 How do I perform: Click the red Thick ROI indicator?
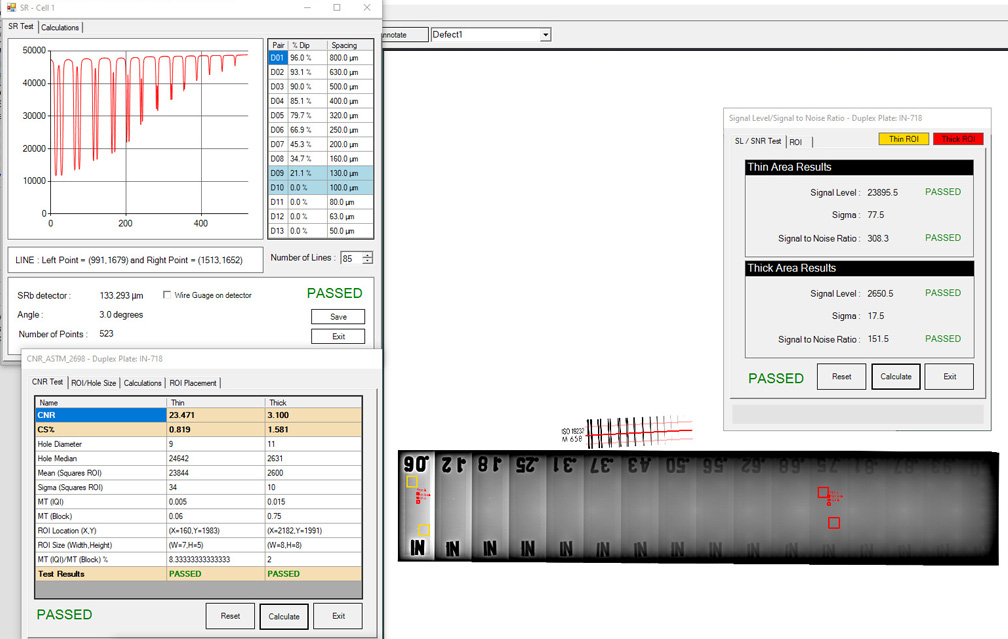point(958,140)
